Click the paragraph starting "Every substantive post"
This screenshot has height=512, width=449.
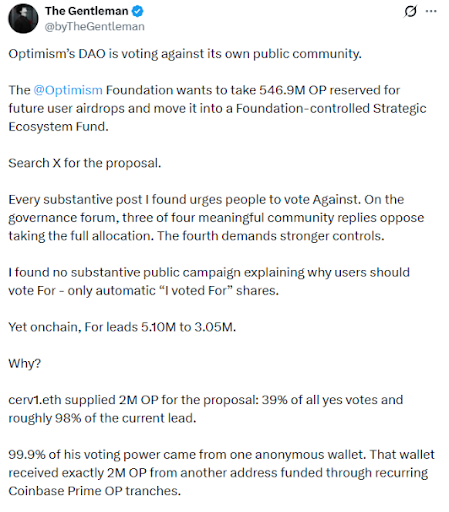point(216,218)
